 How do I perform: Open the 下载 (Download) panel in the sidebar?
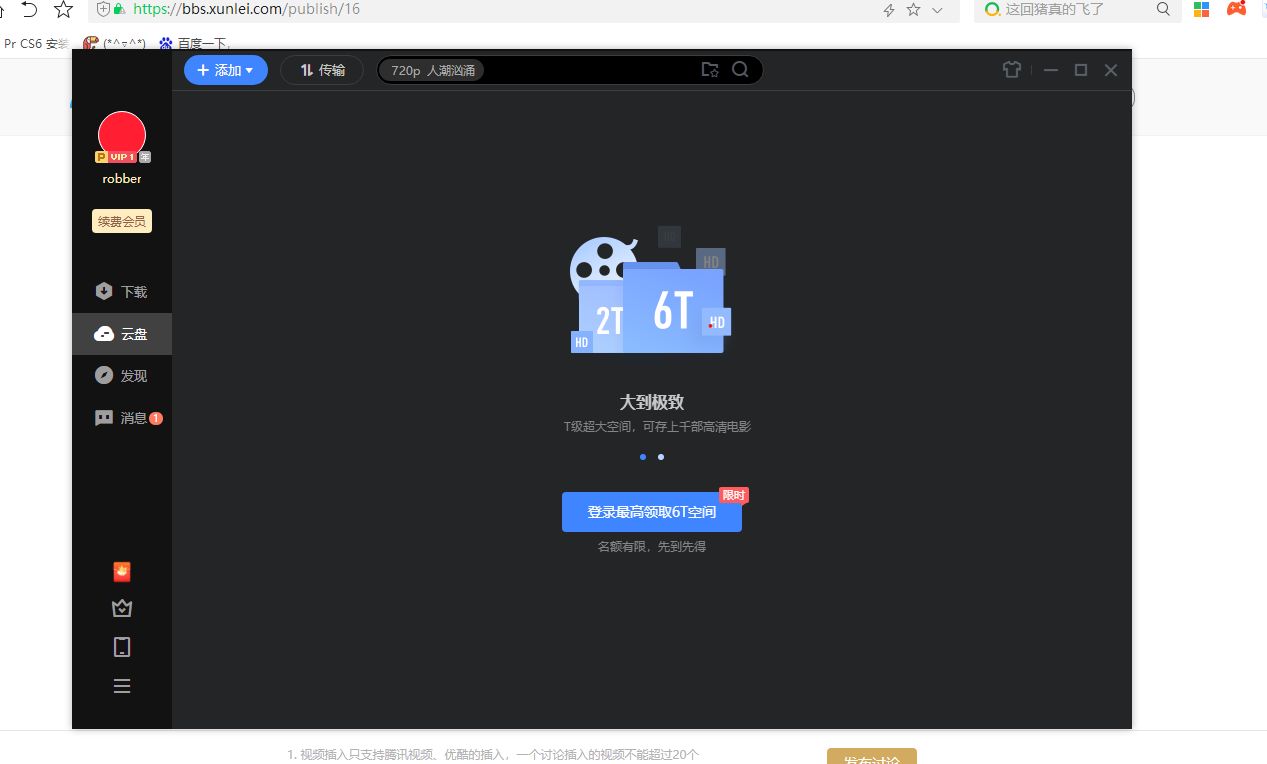click(x=121, y=291)
